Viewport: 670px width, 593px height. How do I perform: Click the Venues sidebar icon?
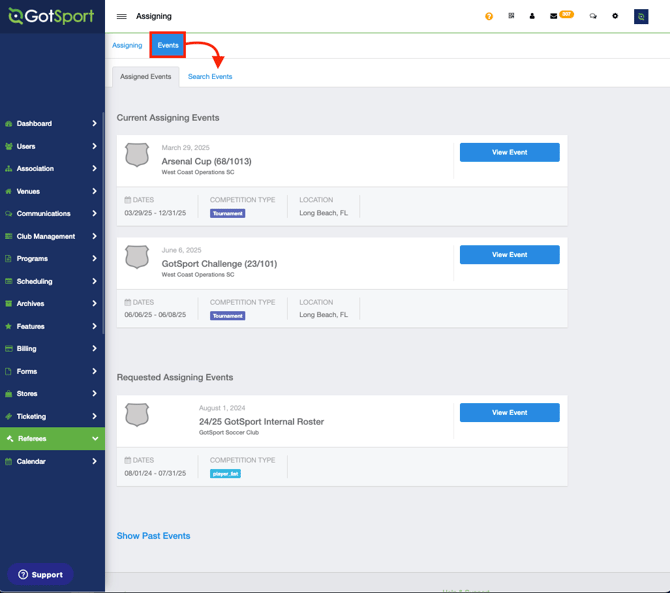[x=9, y=191]
